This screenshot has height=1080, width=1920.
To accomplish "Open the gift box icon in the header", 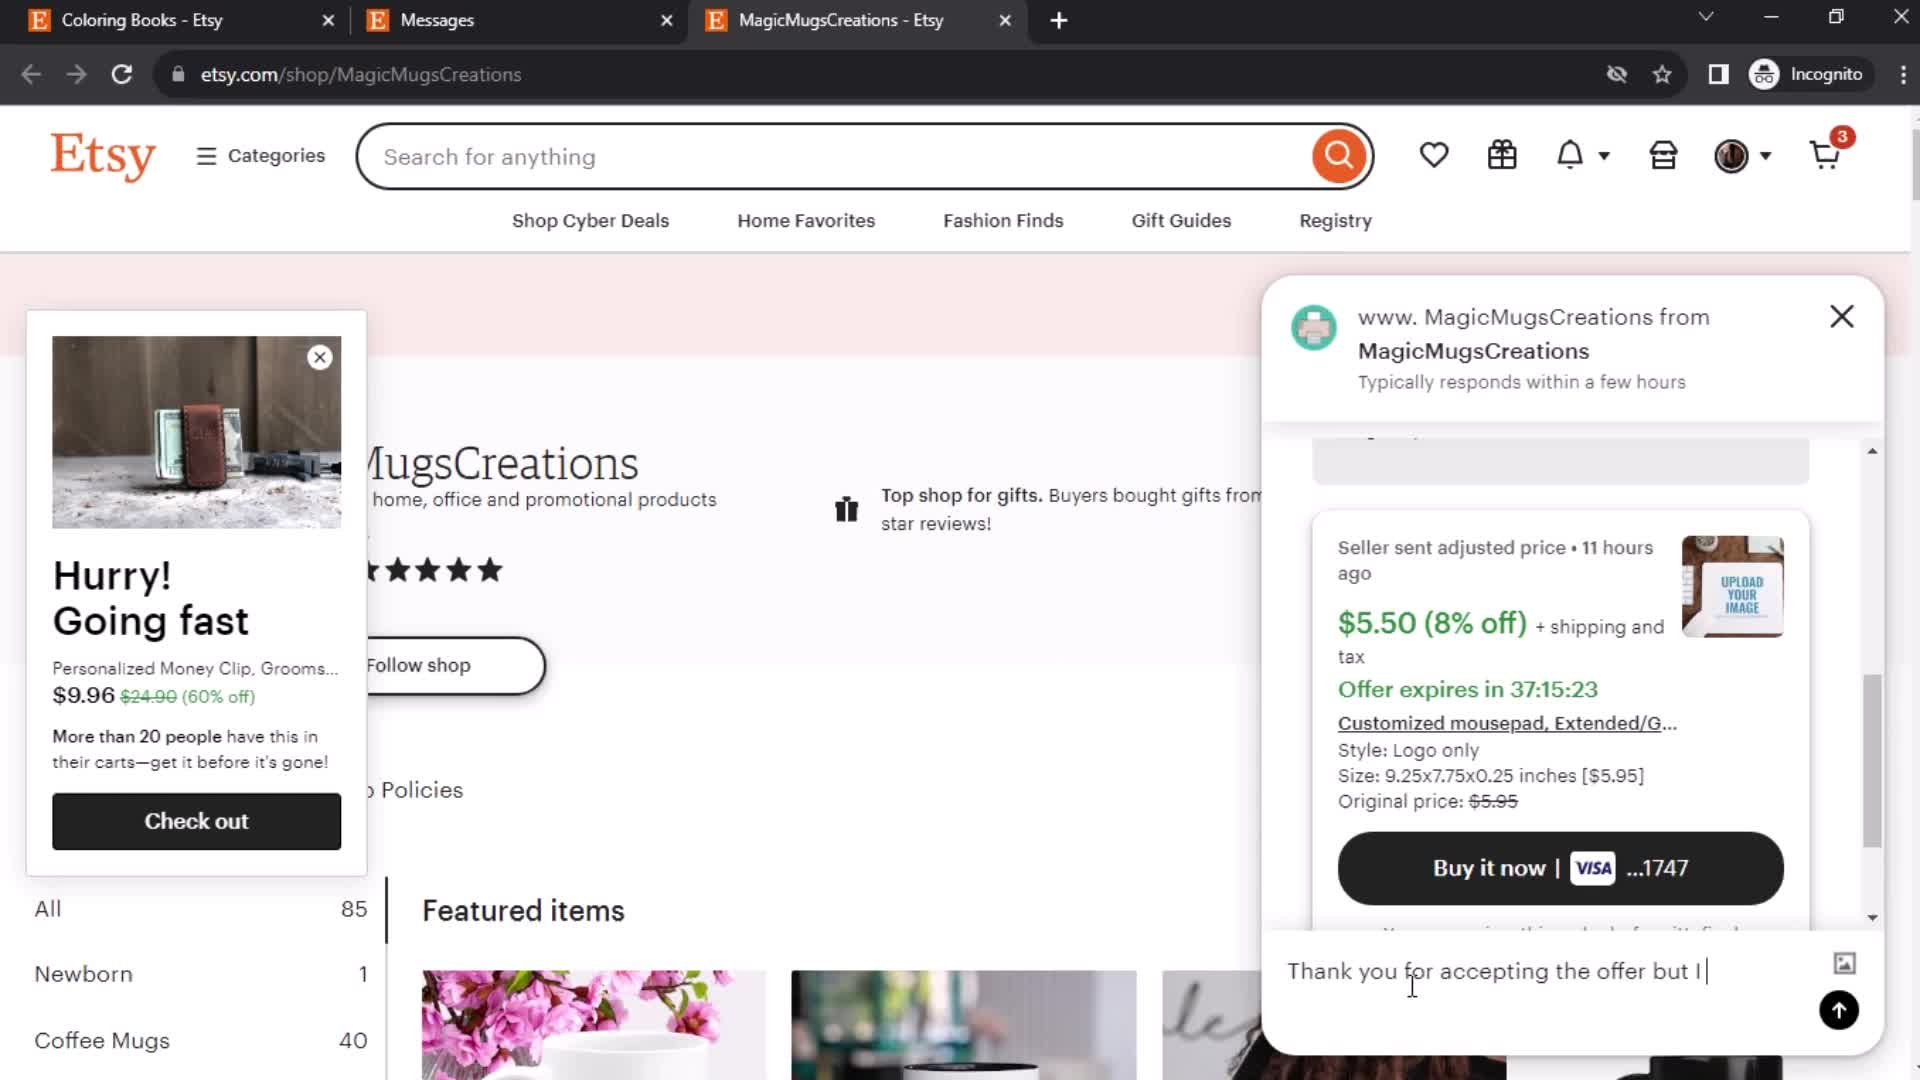I will tap(1502, 155).
